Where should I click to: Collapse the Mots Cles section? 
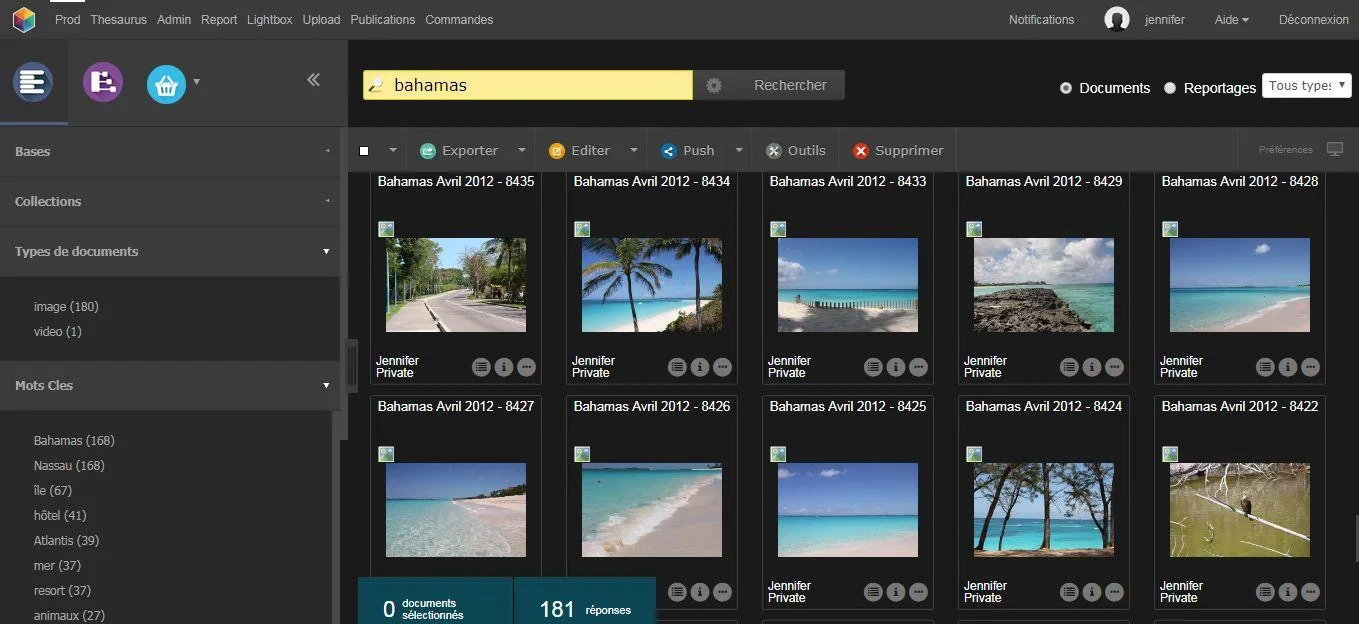pos(170,385)
